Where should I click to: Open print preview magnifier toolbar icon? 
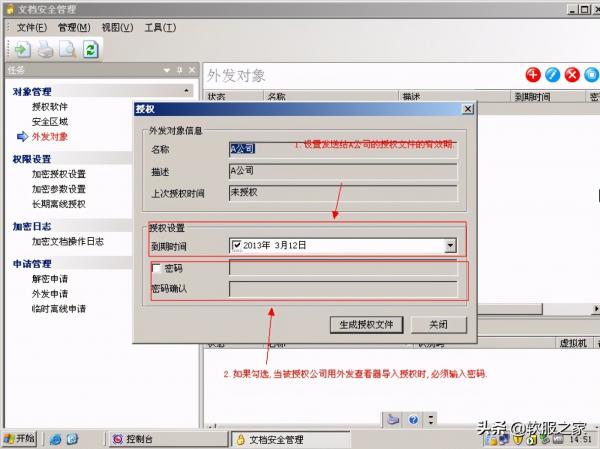click(x=68, y=50)
